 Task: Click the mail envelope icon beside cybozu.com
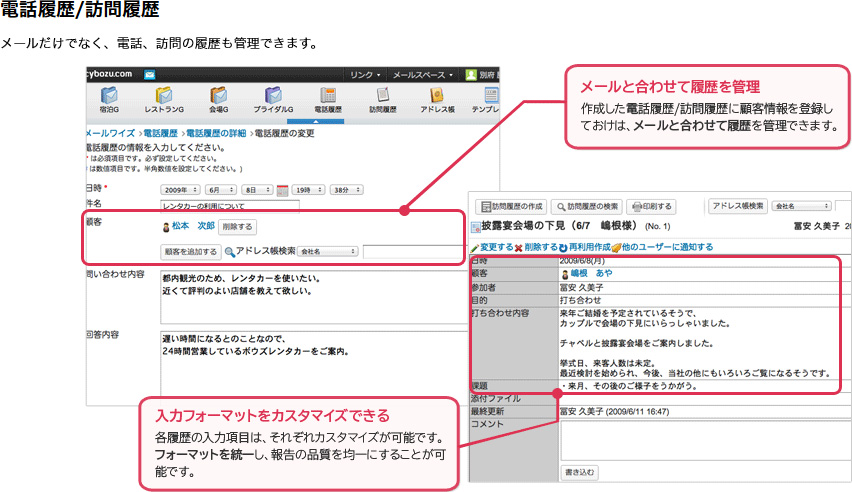click(149, 74)
